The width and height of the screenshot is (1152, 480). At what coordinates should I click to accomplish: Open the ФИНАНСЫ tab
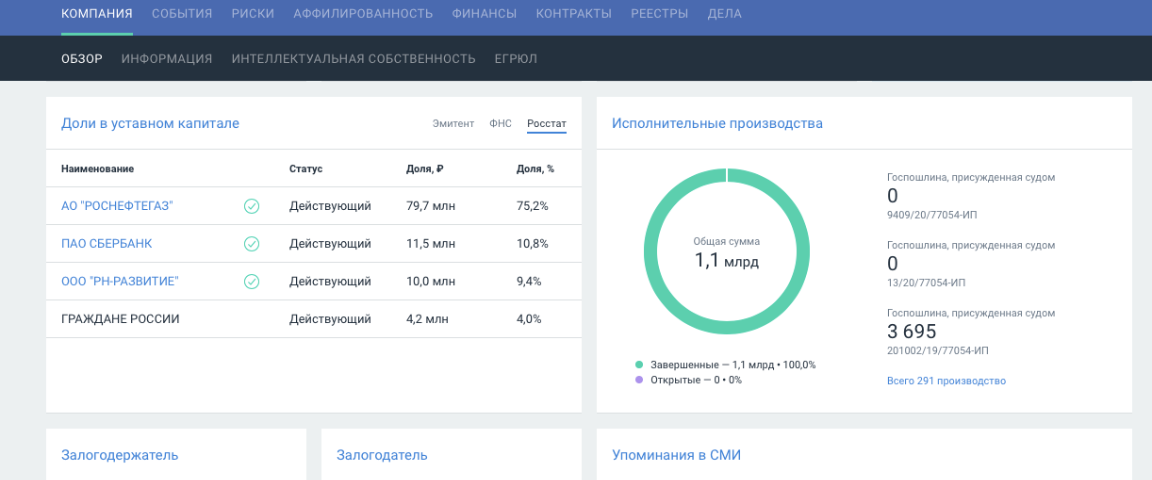(x=484, y=13)
